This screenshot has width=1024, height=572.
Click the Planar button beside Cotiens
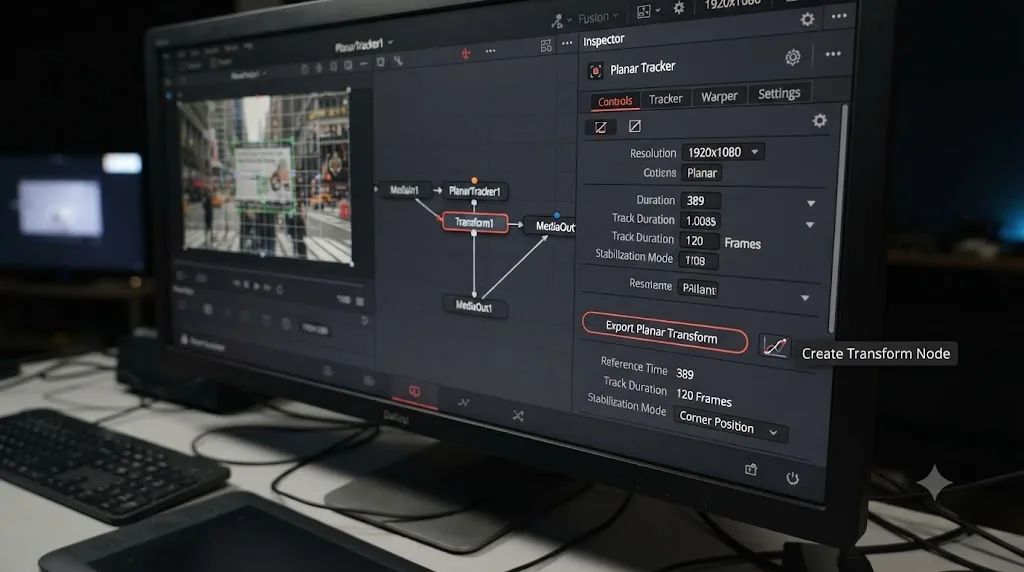(x=702, y=173)
